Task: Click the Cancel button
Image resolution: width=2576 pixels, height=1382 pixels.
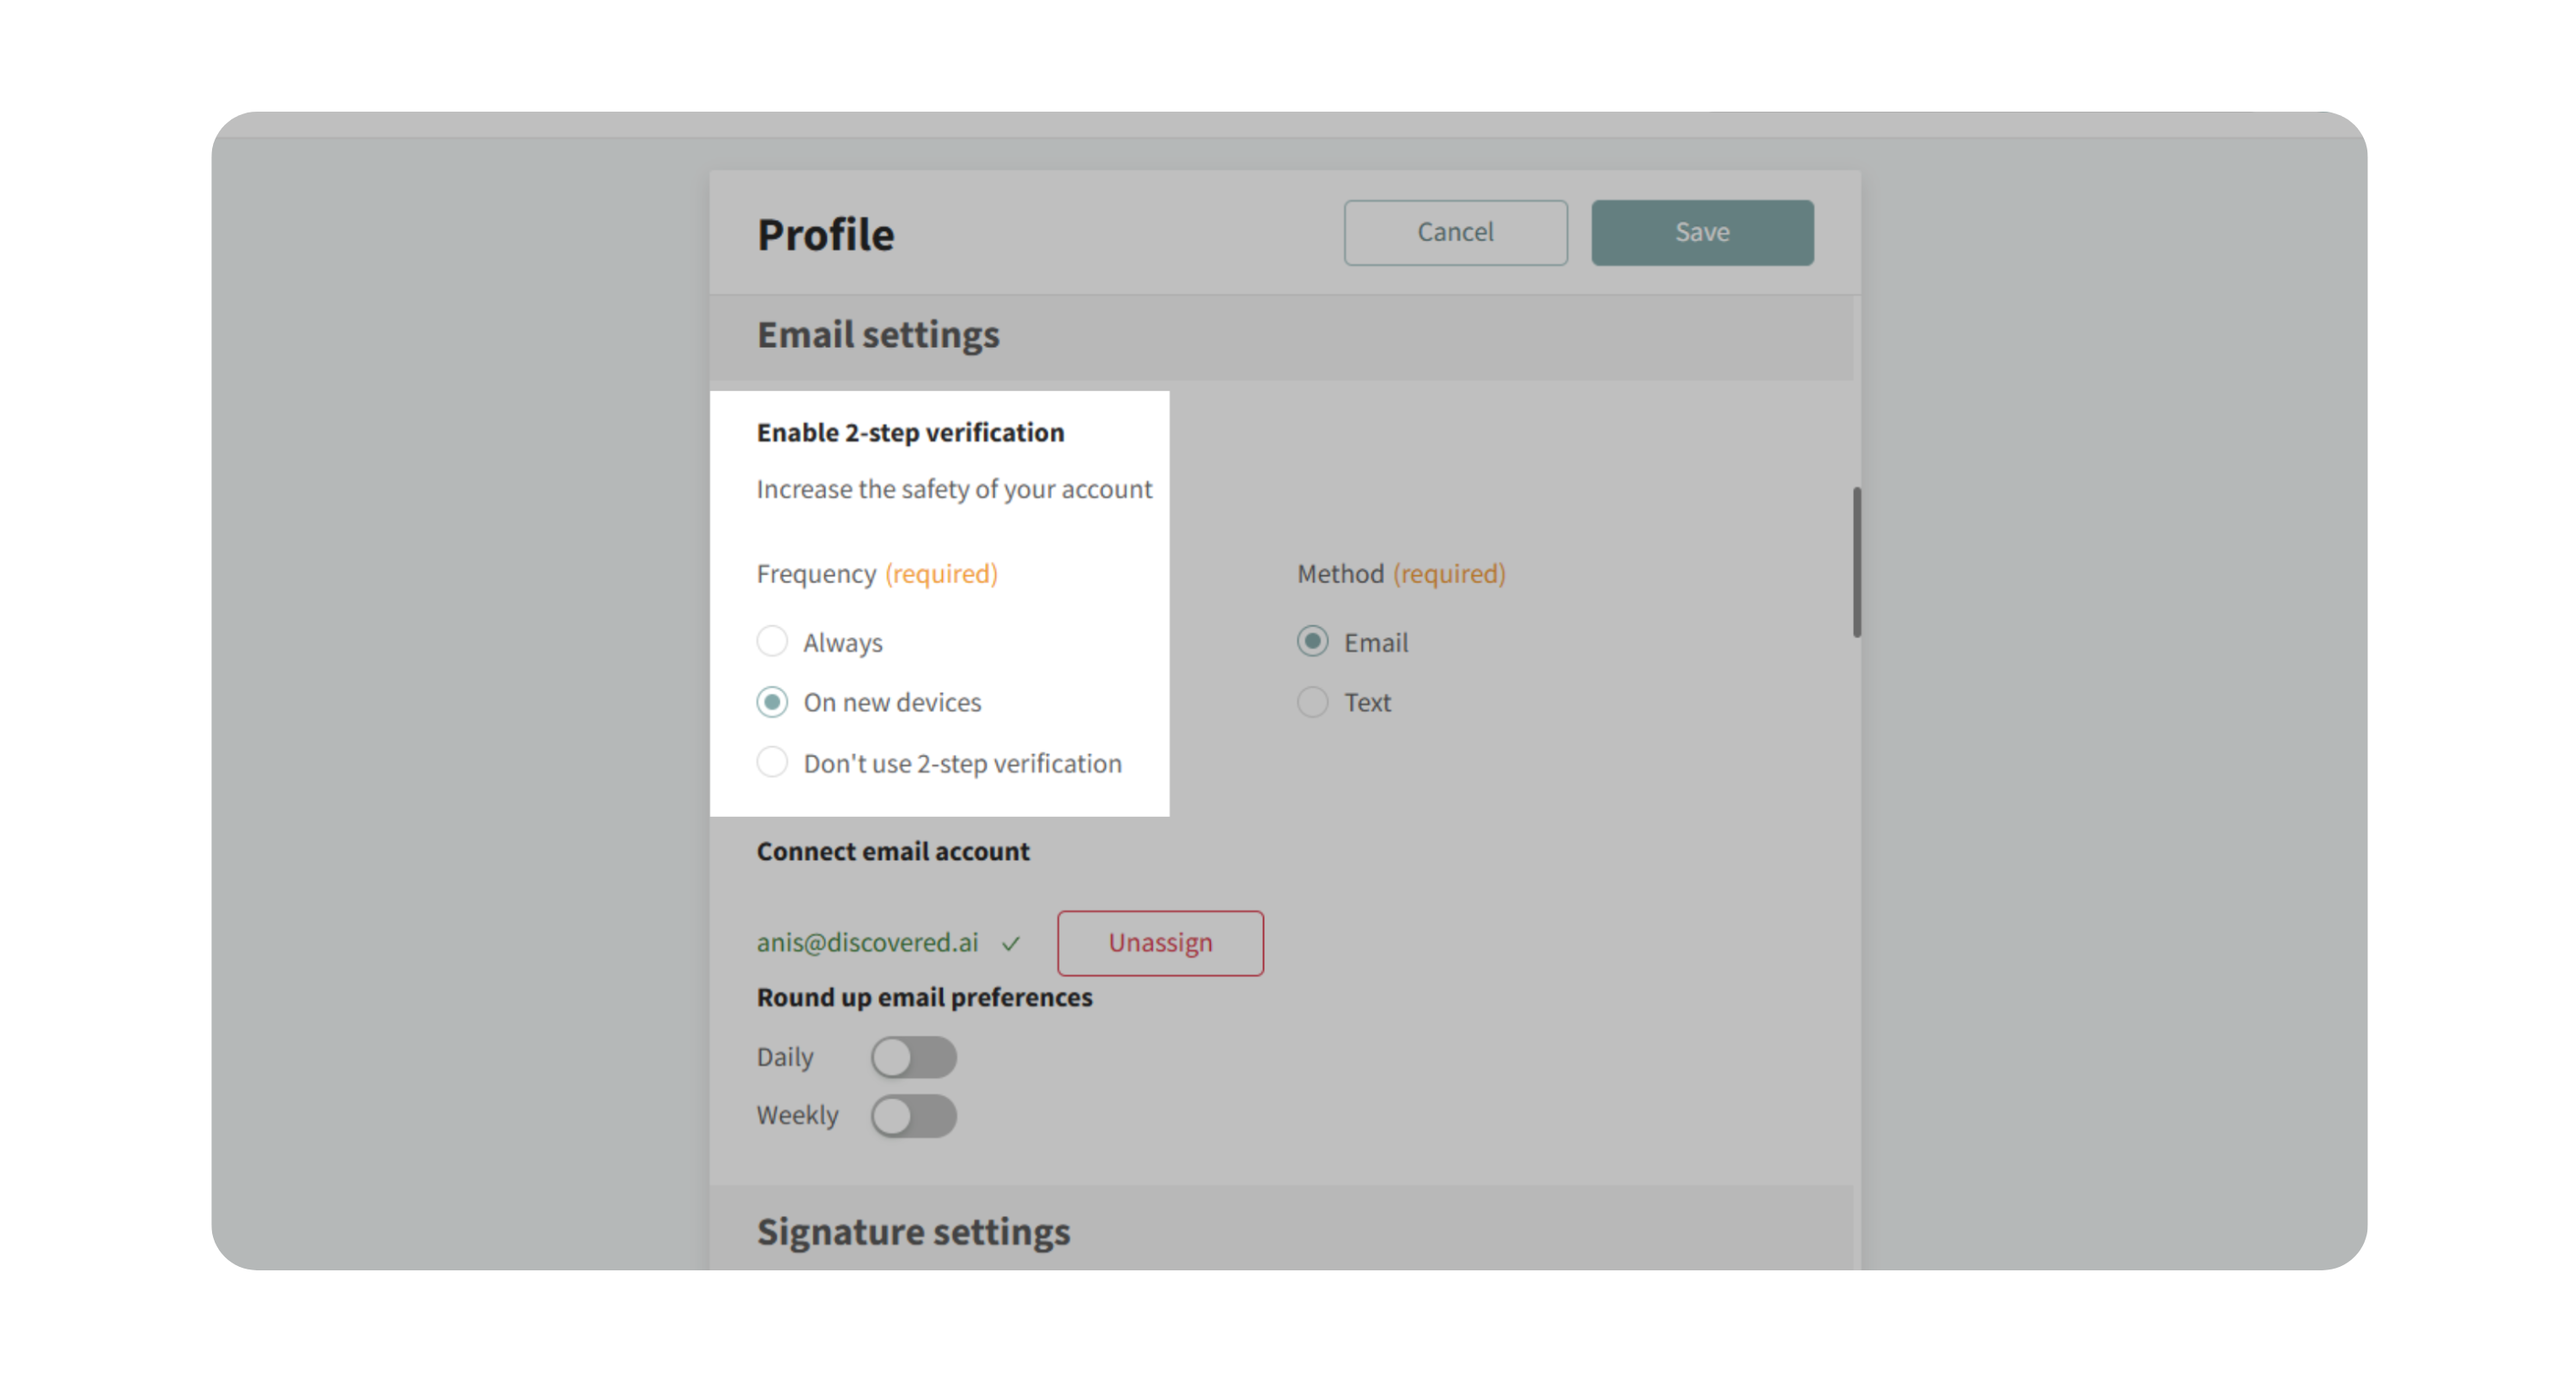Action: point(1455,232)
